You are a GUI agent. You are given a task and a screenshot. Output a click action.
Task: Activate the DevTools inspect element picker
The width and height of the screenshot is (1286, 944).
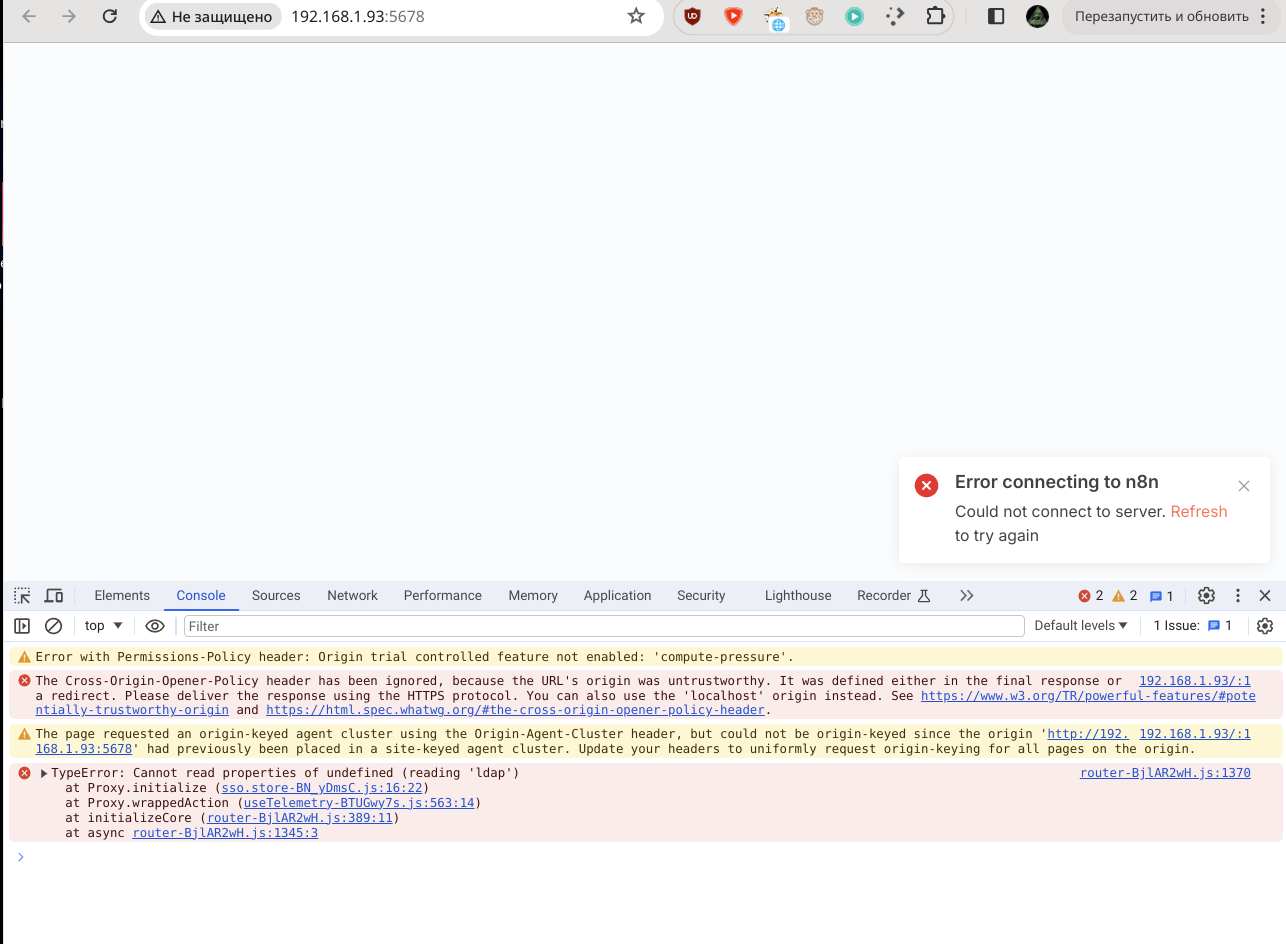(x=22, y=596)
